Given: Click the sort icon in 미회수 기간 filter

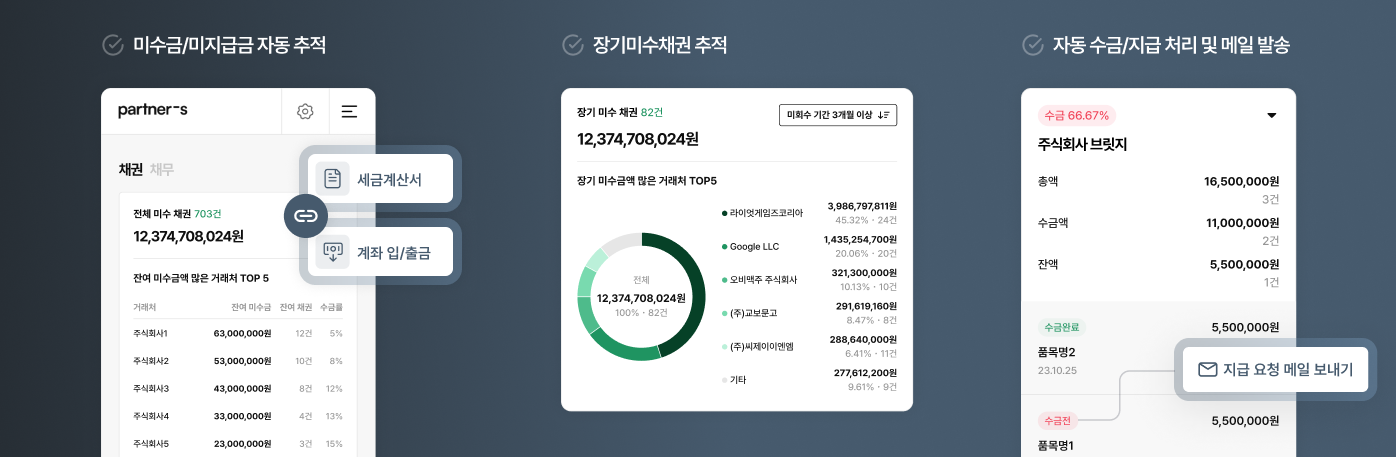Looking at the screenshot, I should tap(883, 115).
